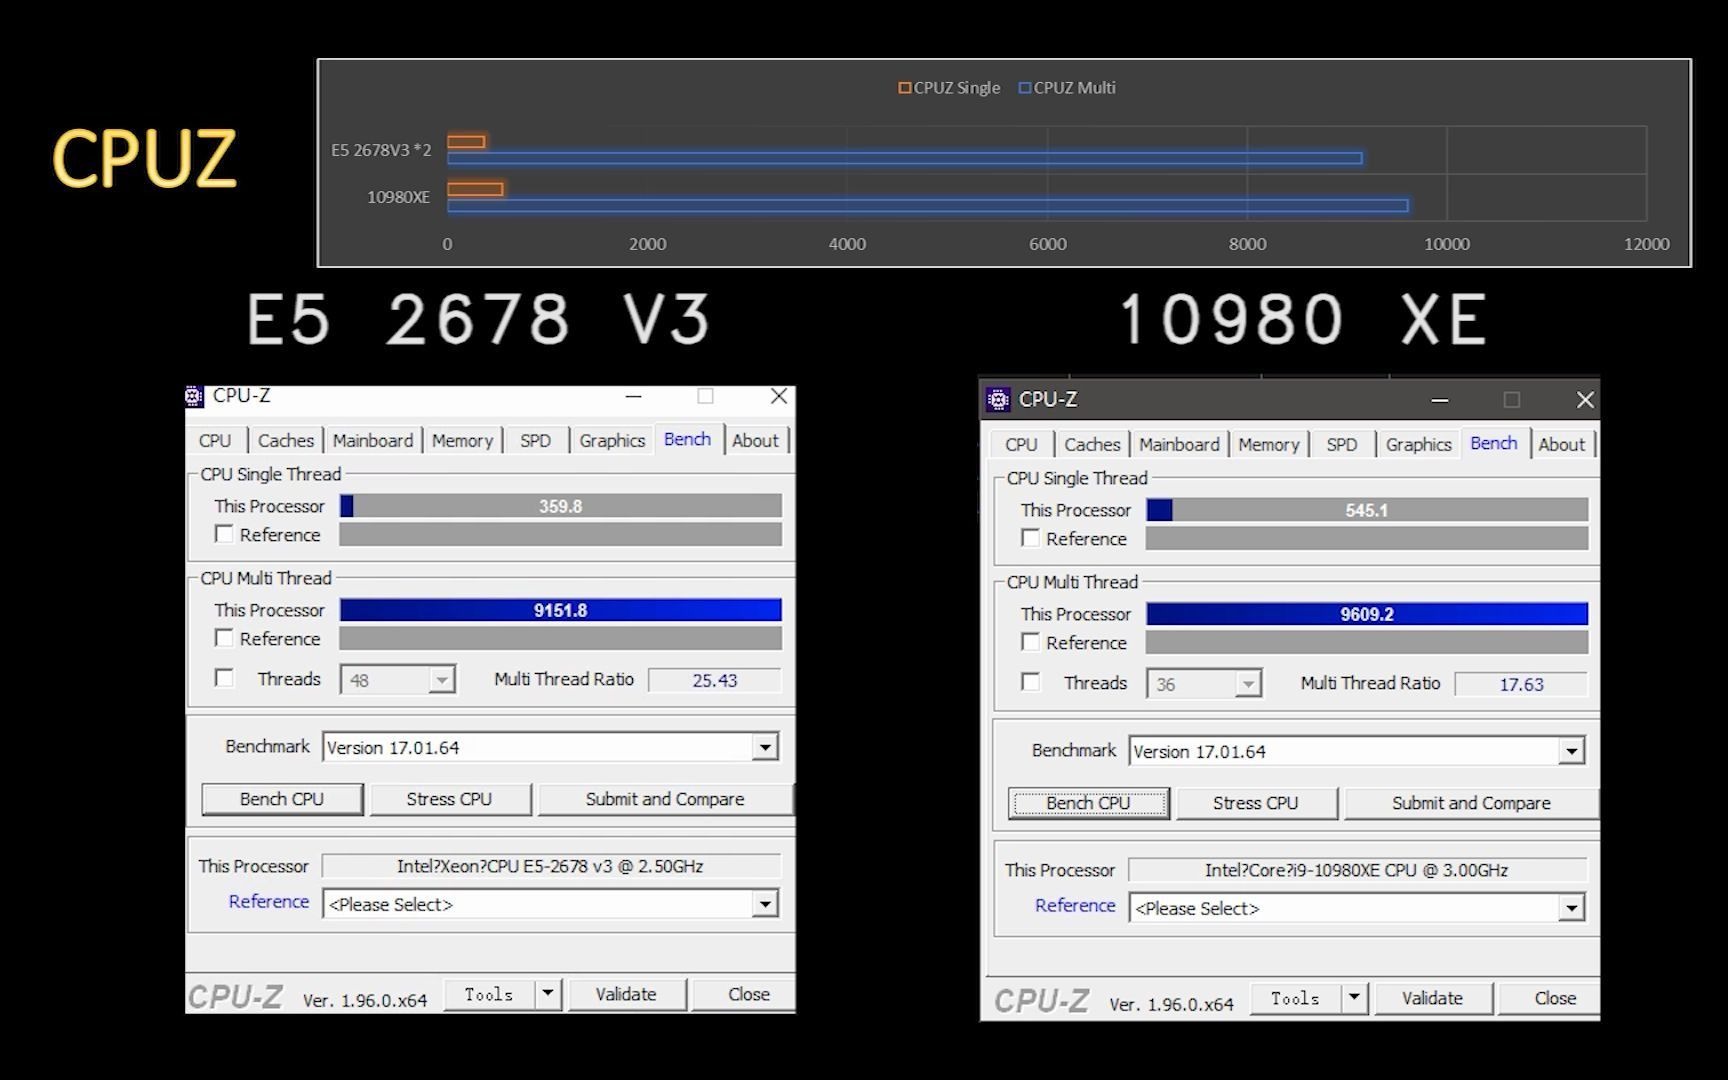Click Stress CPU in E5-2678 window
This screenshot has height=1080, width=1728.
coord(449,799)
